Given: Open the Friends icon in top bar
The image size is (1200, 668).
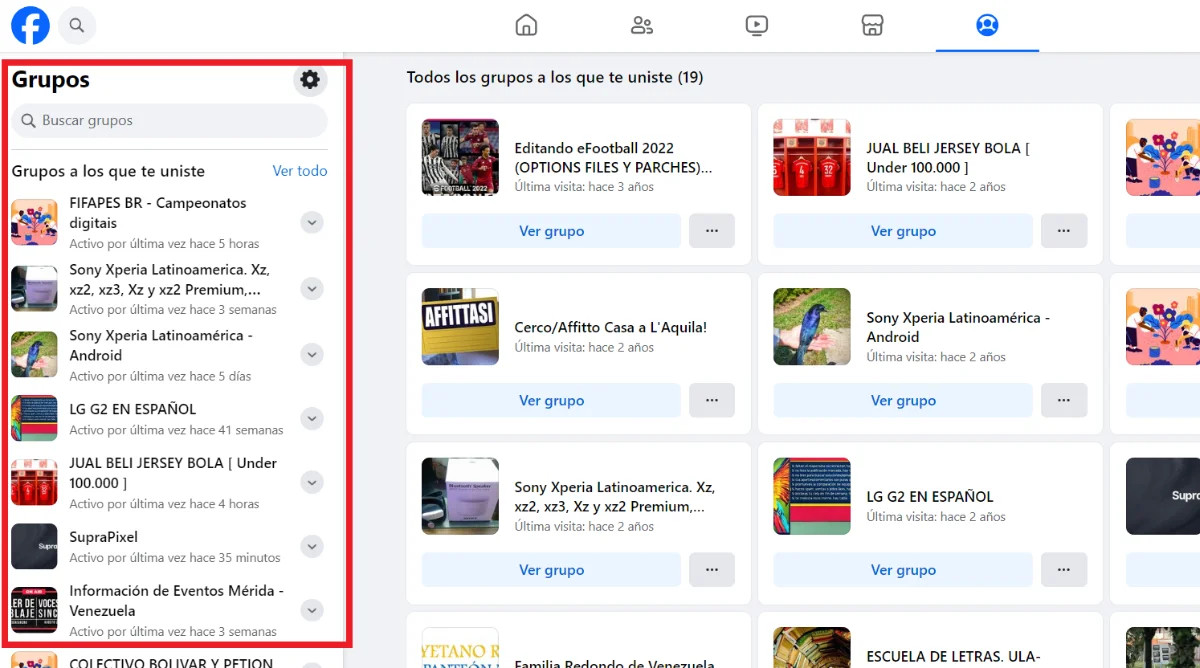Looking at the screenshot, I should [x=642, y=25].
